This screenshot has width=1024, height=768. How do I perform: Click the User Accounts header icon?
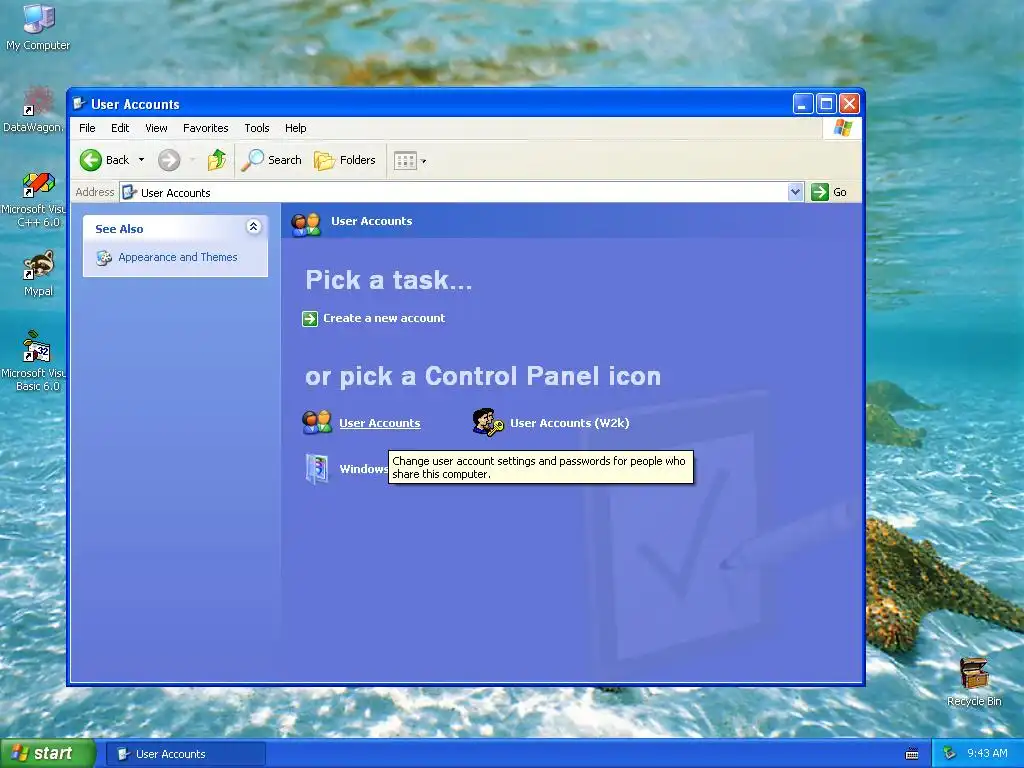coord(306,224)
